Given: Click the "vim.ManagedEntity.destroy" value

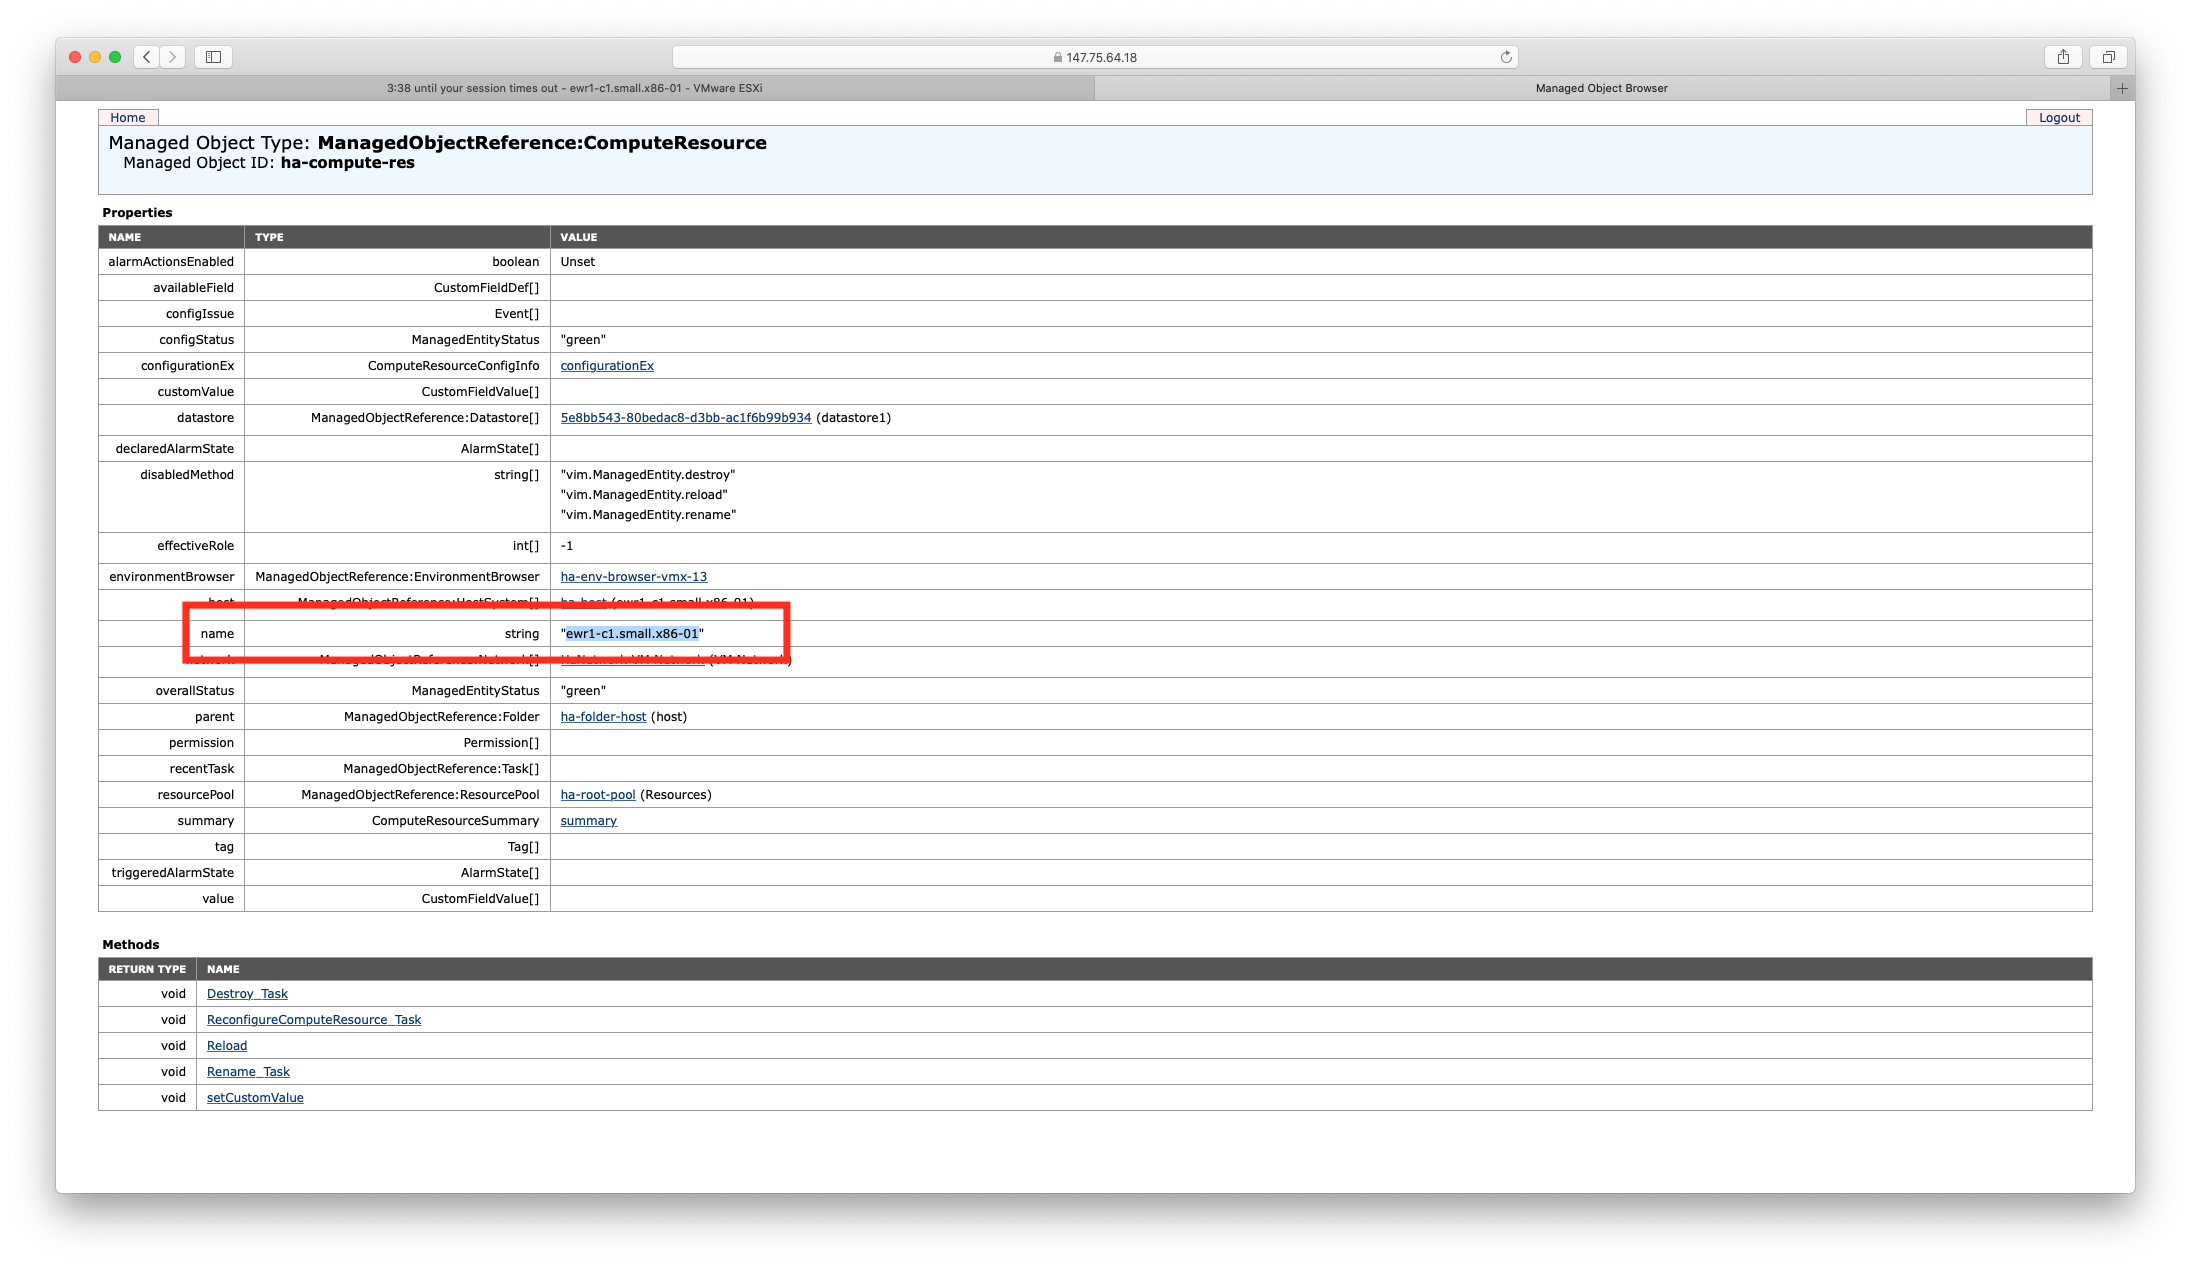Looking at the screenshot, I should [x=648, y=475].
